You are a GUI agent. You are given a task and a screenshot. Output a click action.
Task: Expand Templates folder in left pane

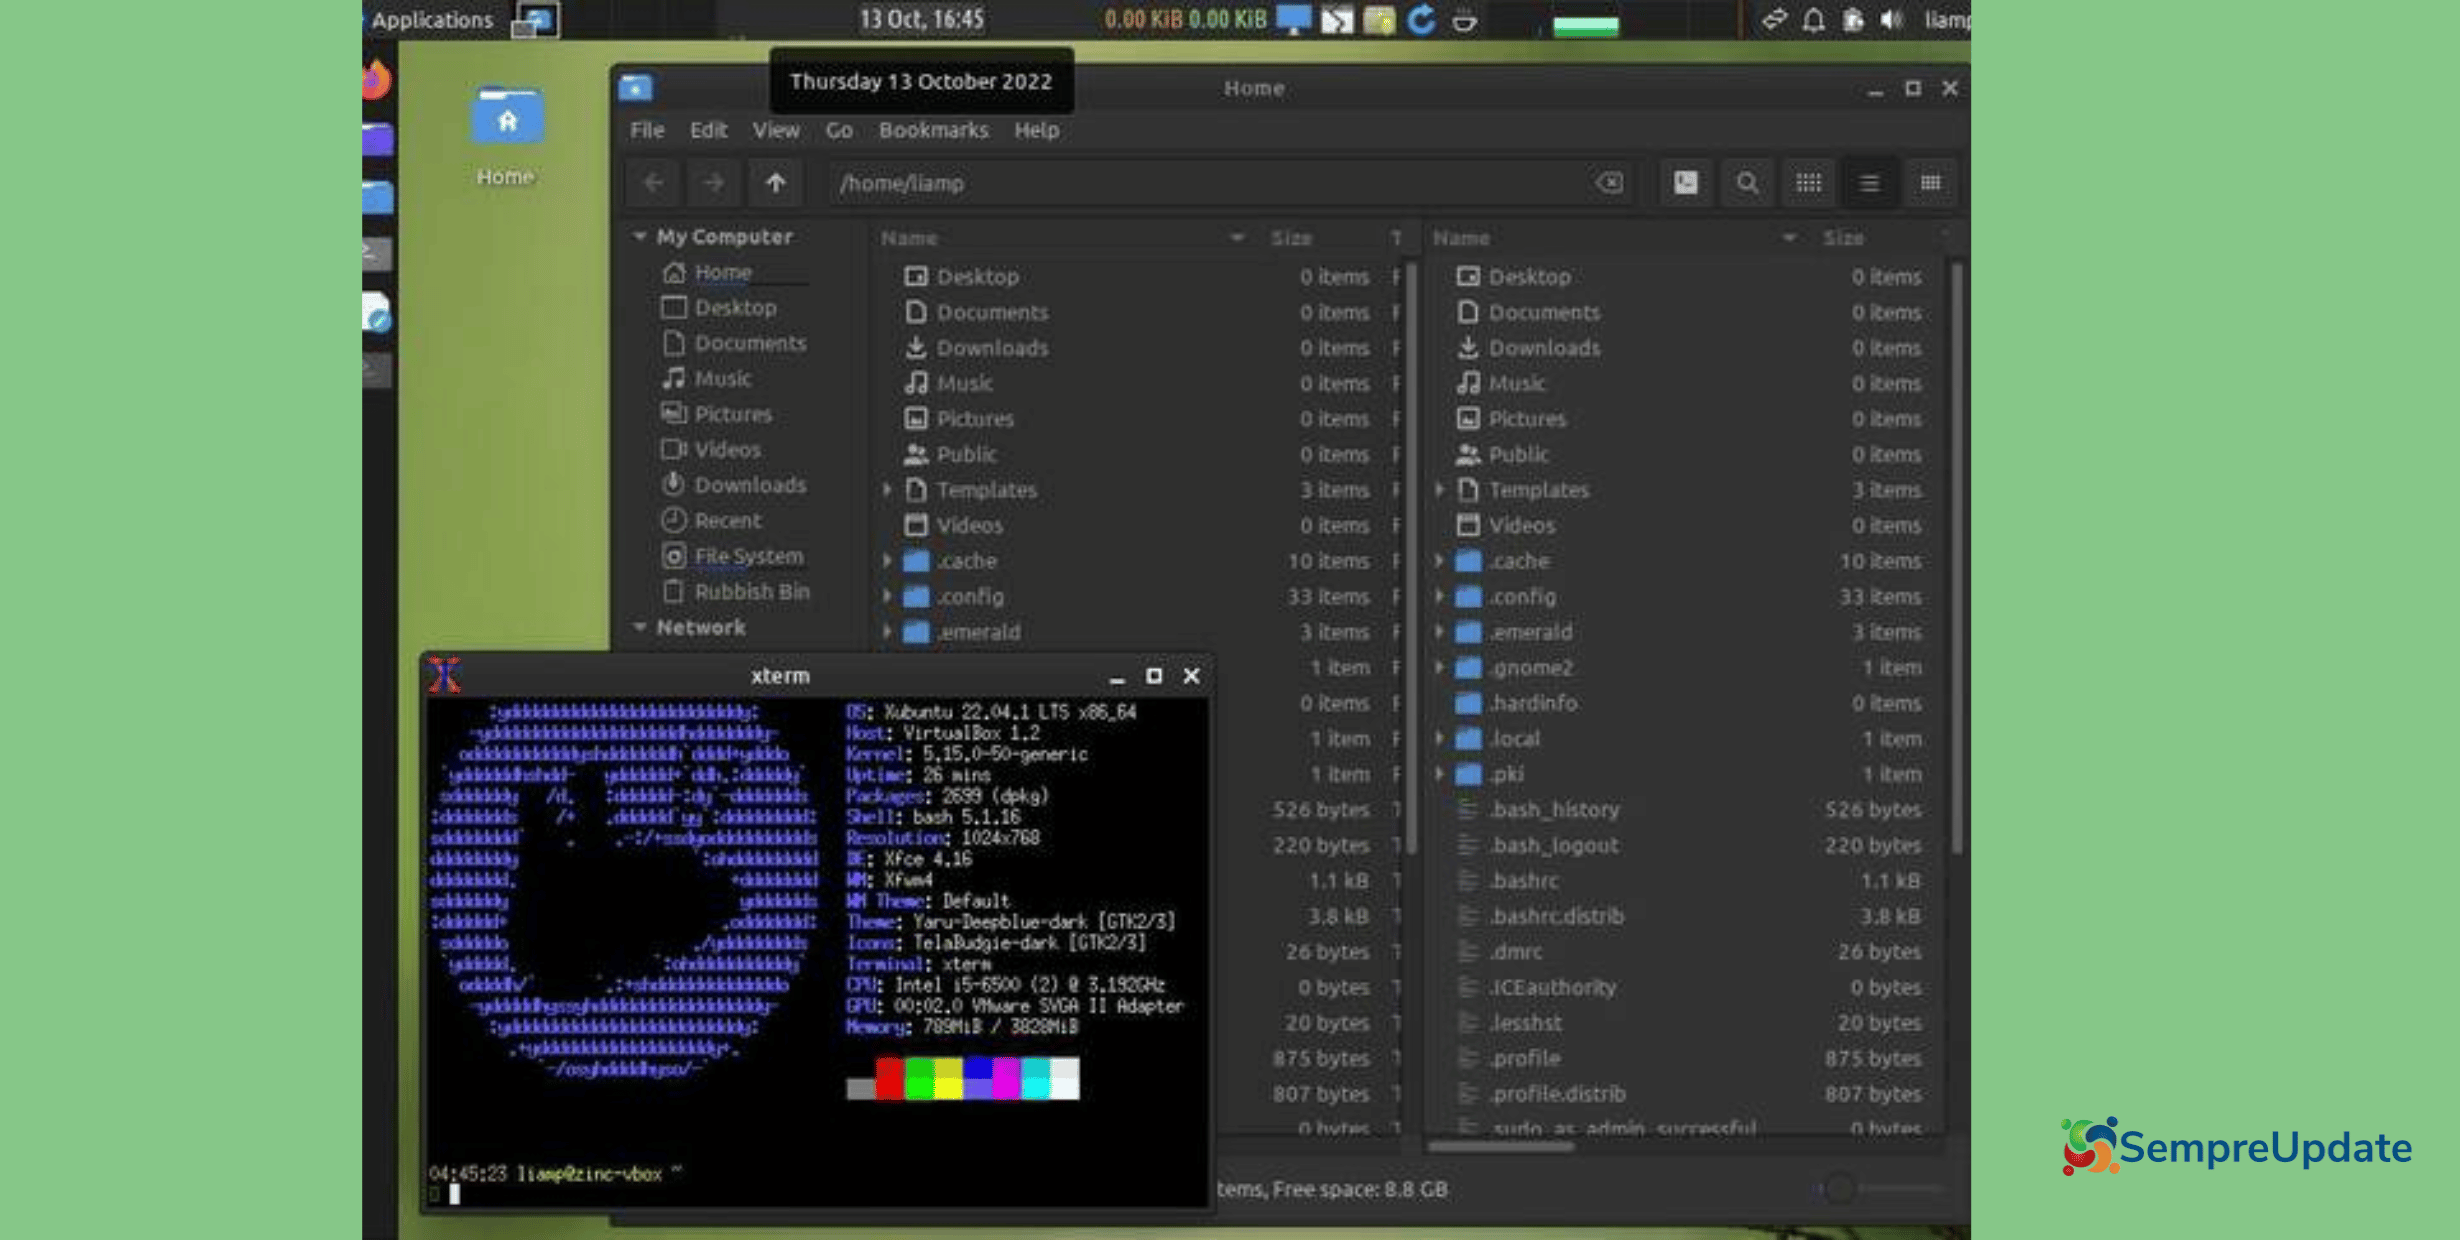[x=887, y=490]
